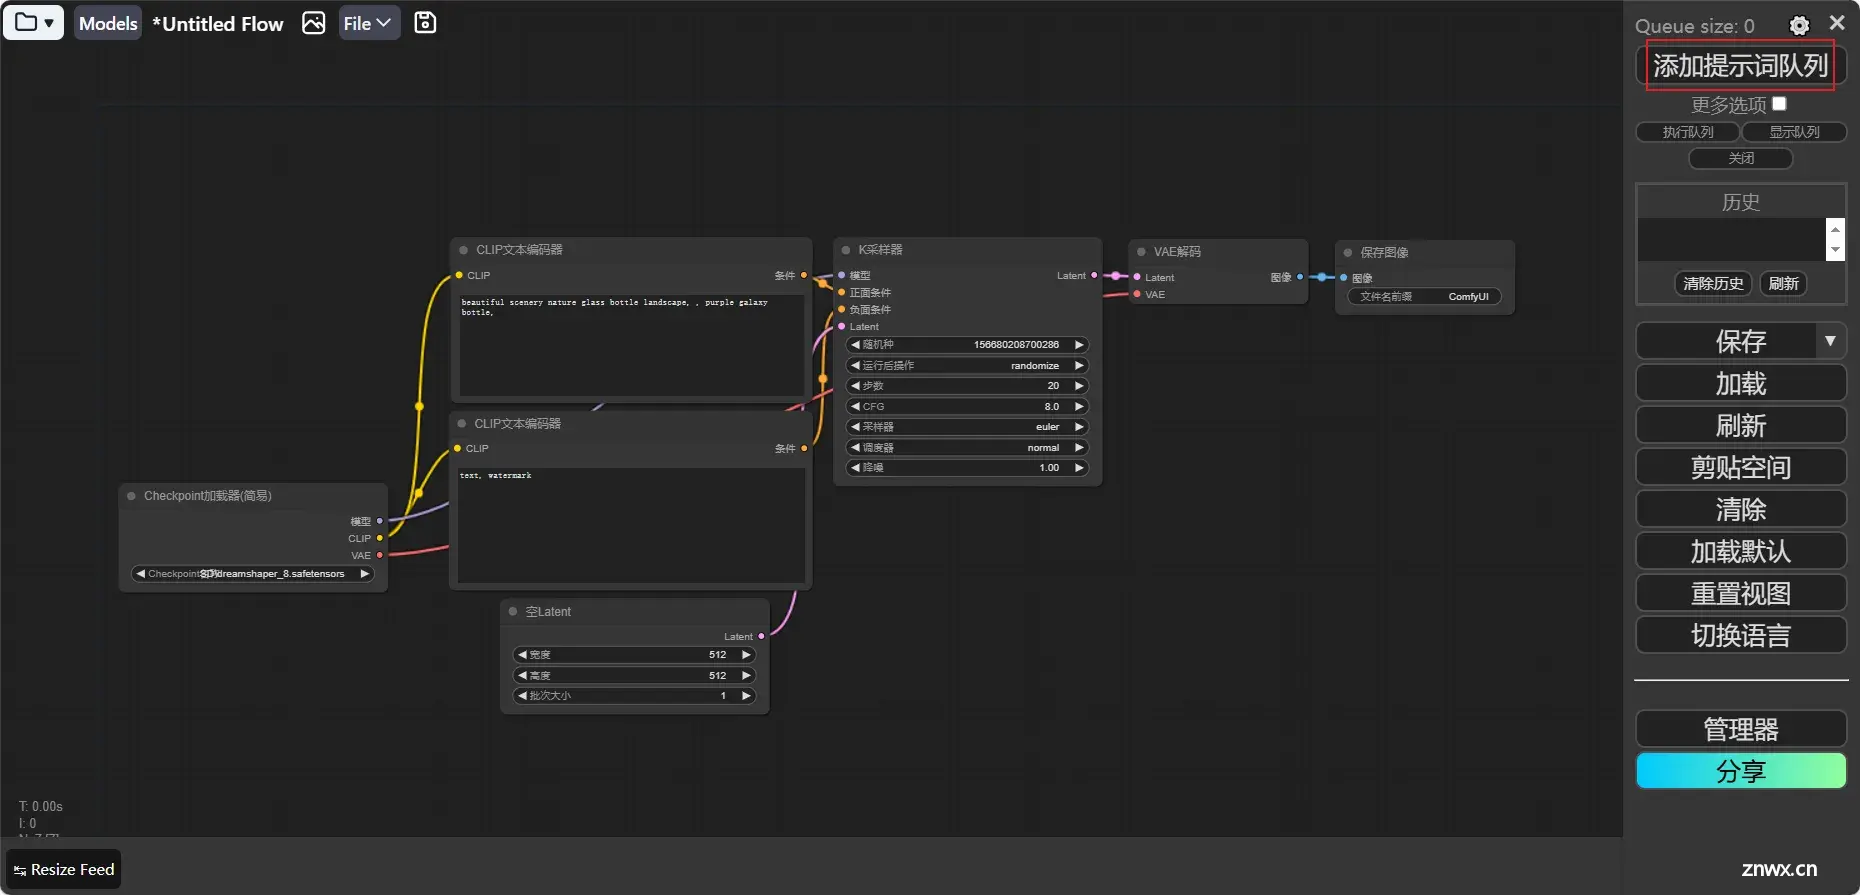Click the large 刷新 button
Screen dimensions: 1860x895
coord(1741,425)
